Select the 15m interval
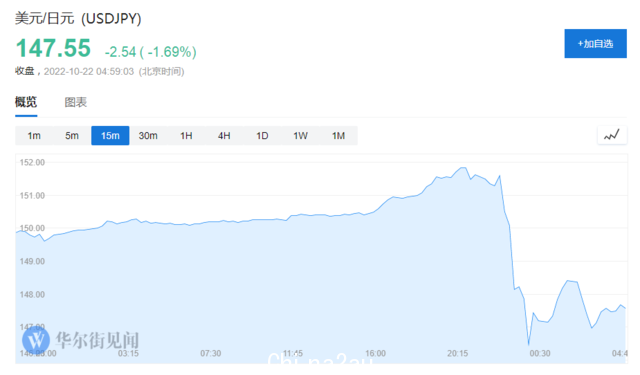The image size is (640, 375). tap(110, 135)
